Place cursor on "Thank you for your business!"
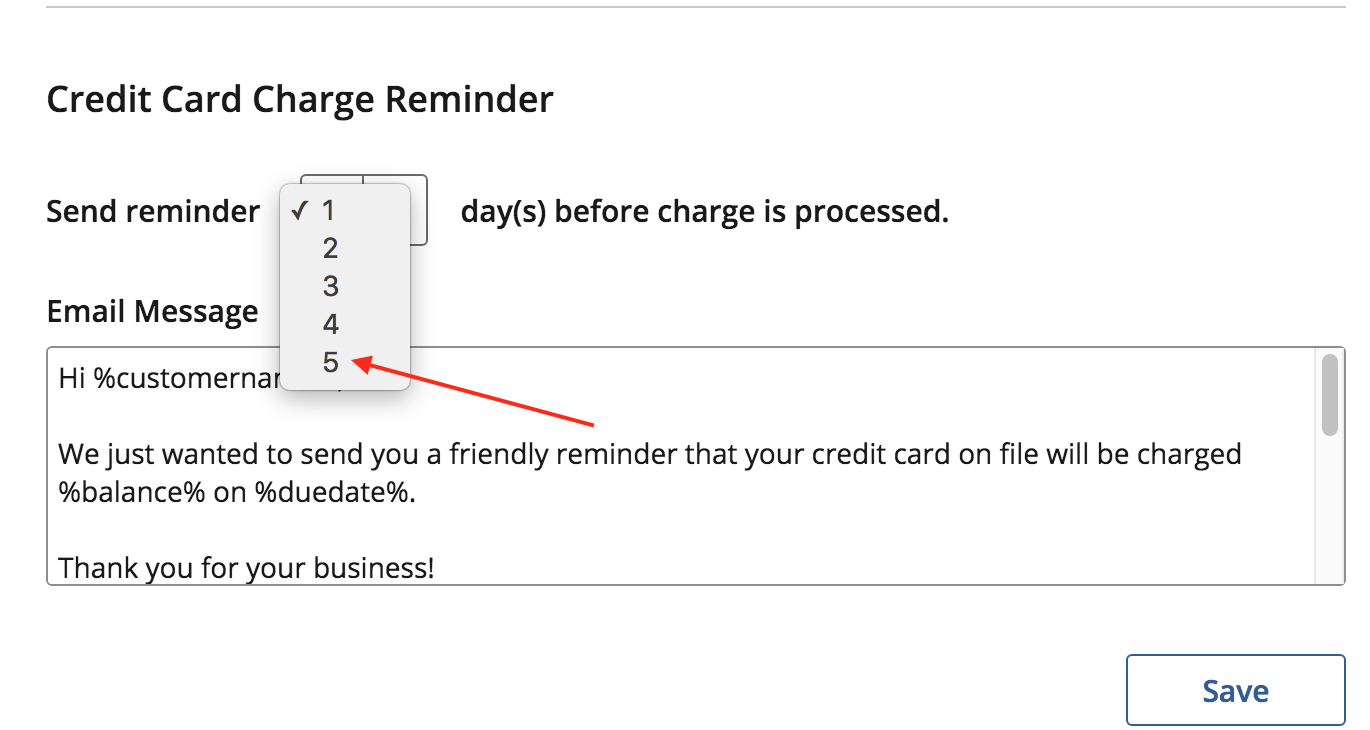This screenshot has height=730, width=1370. (x=246, y=568)
